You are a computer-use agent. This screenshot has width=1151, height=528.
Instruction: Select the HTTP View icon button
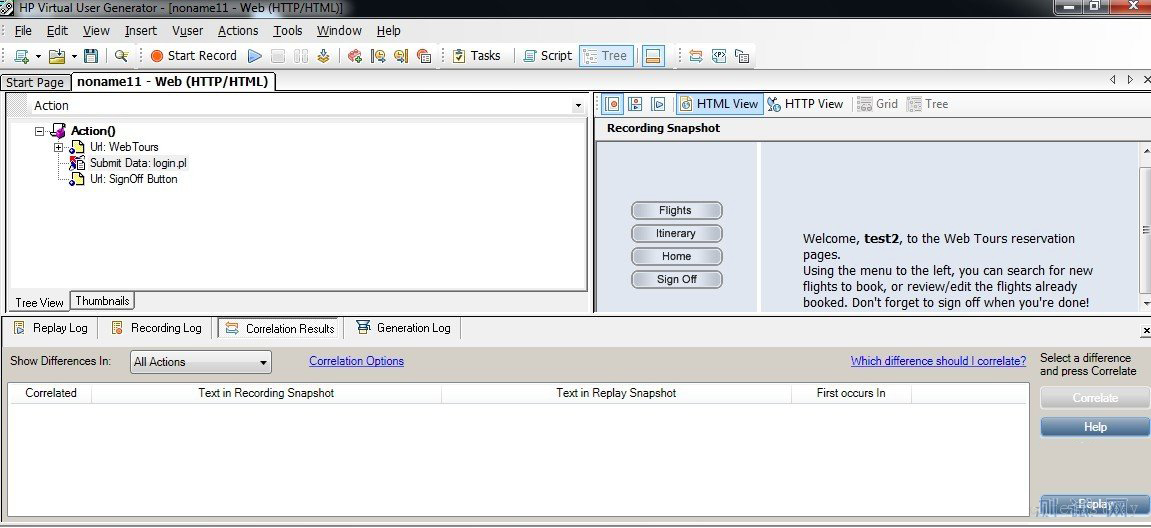coord(805,104)
